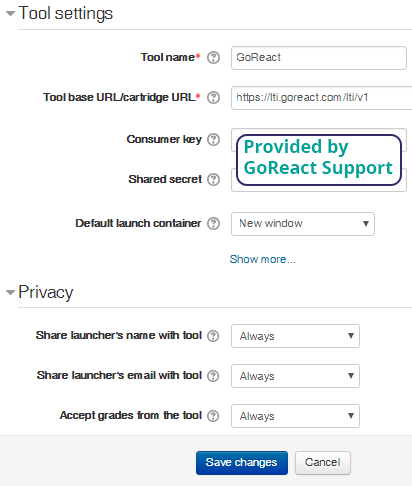Click the Cancel button
The width and height of the screenshot is (412, 486).
click(x=323, y=463)
